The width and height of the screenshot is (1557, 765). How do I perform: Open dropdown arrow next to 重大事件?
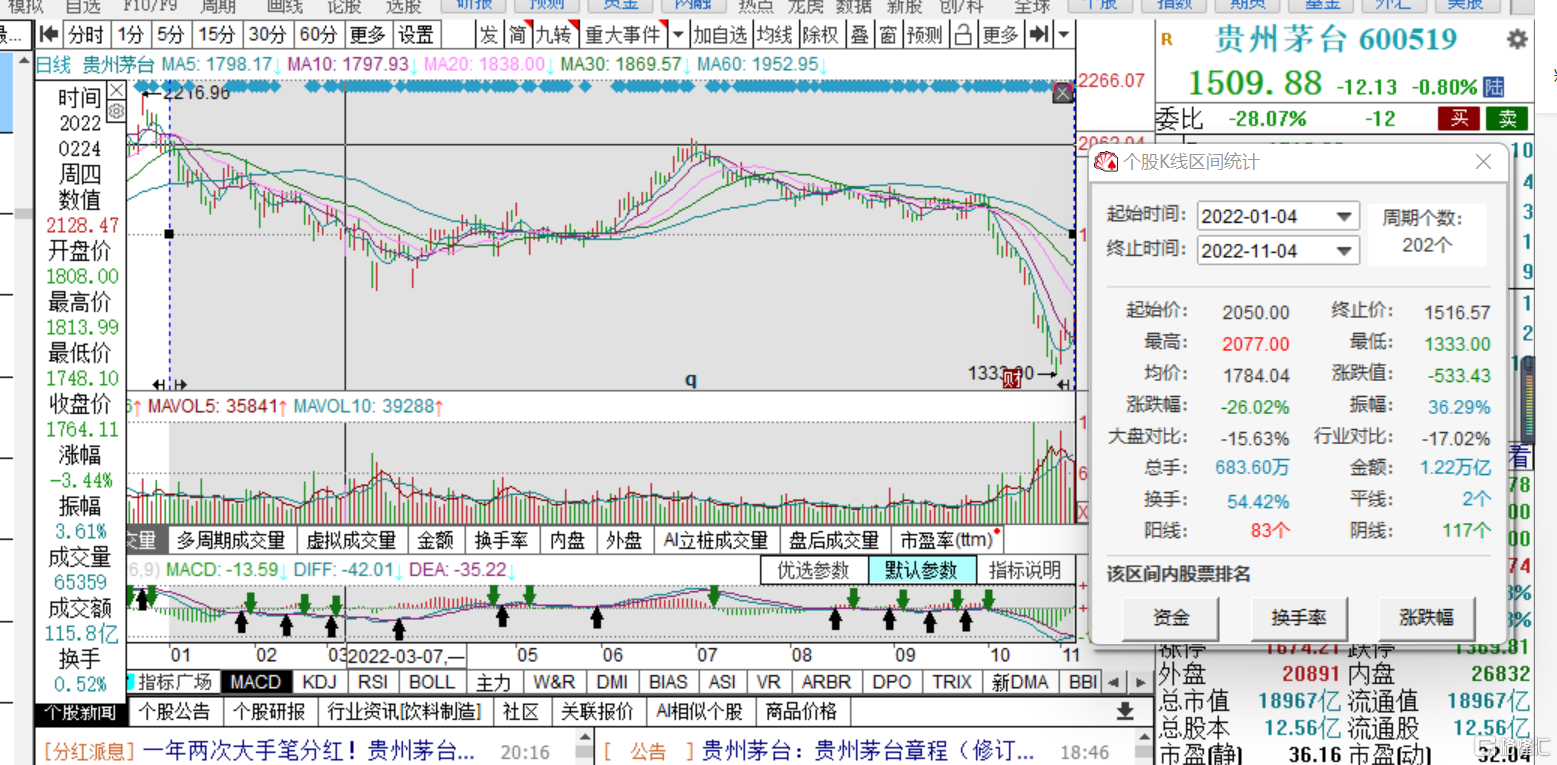[678, 35]
